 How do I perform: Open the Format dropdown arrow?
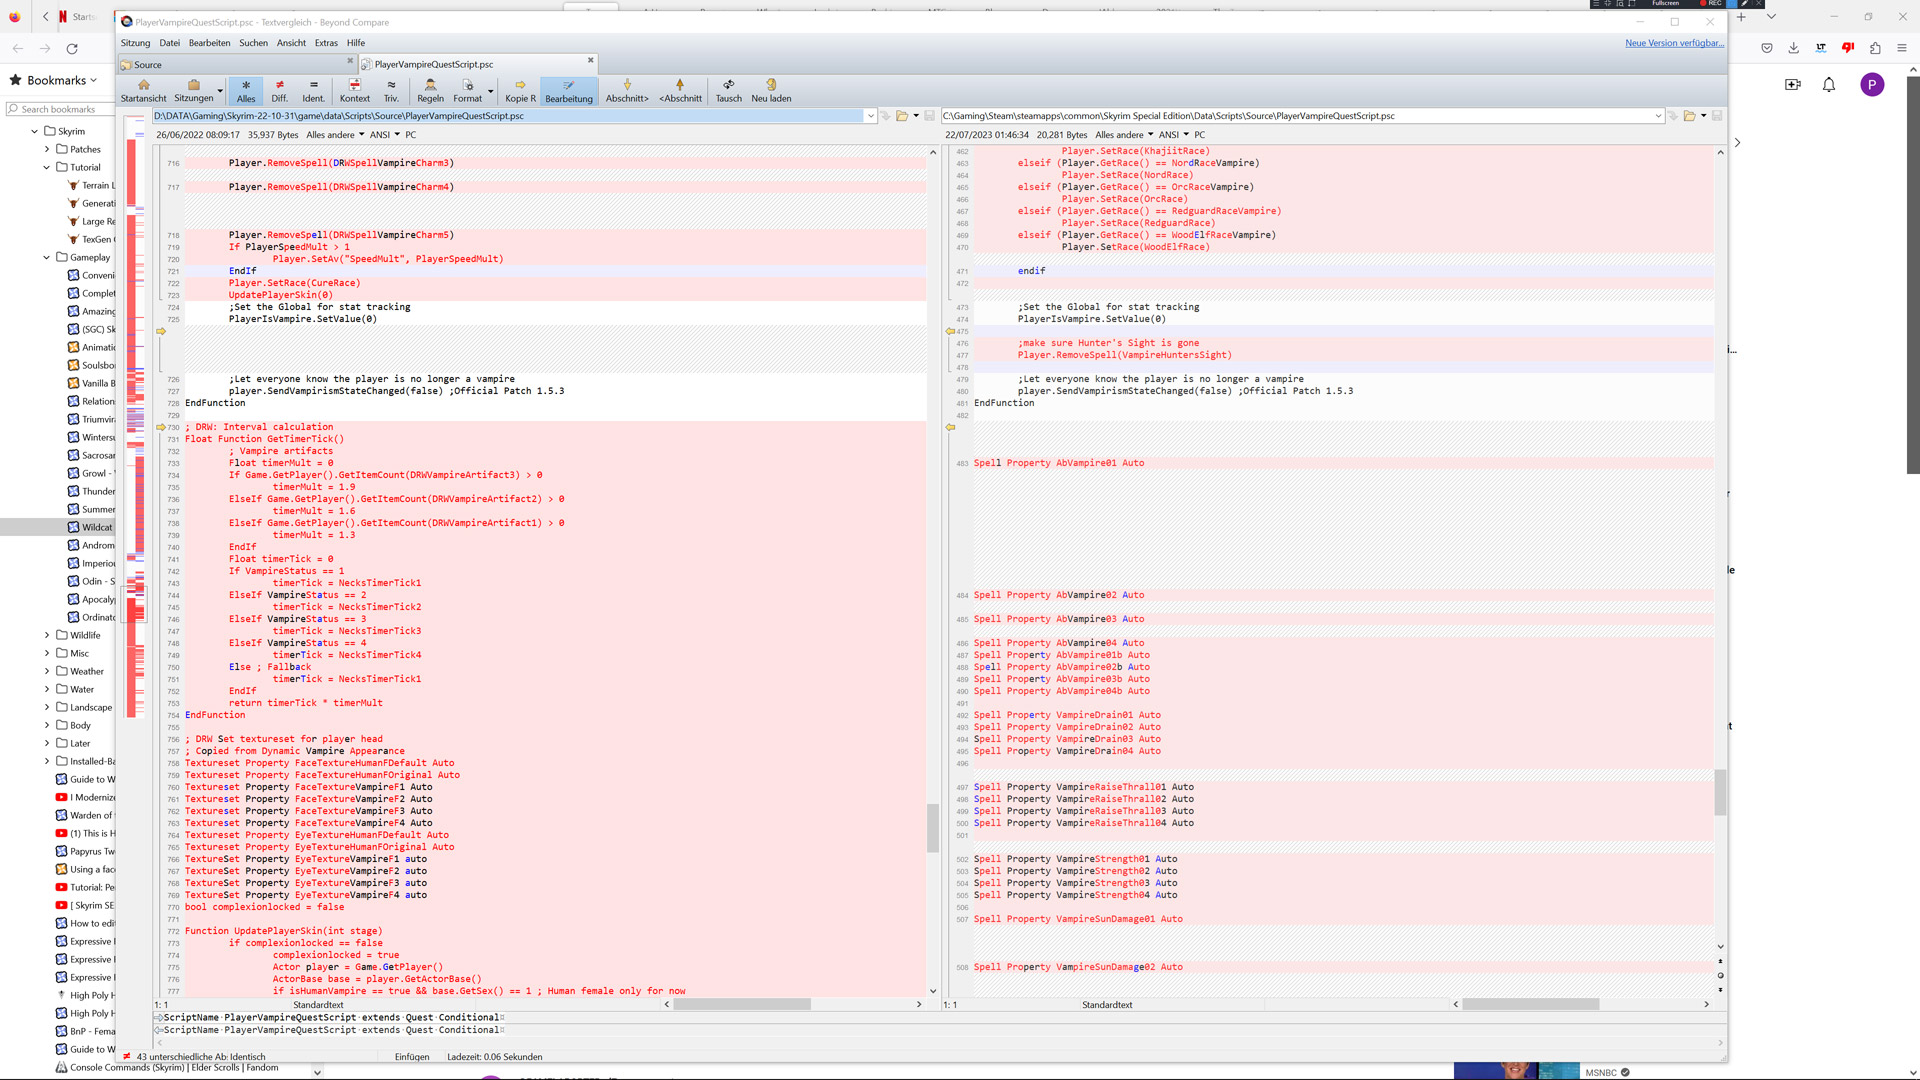[x=490, y=91]
